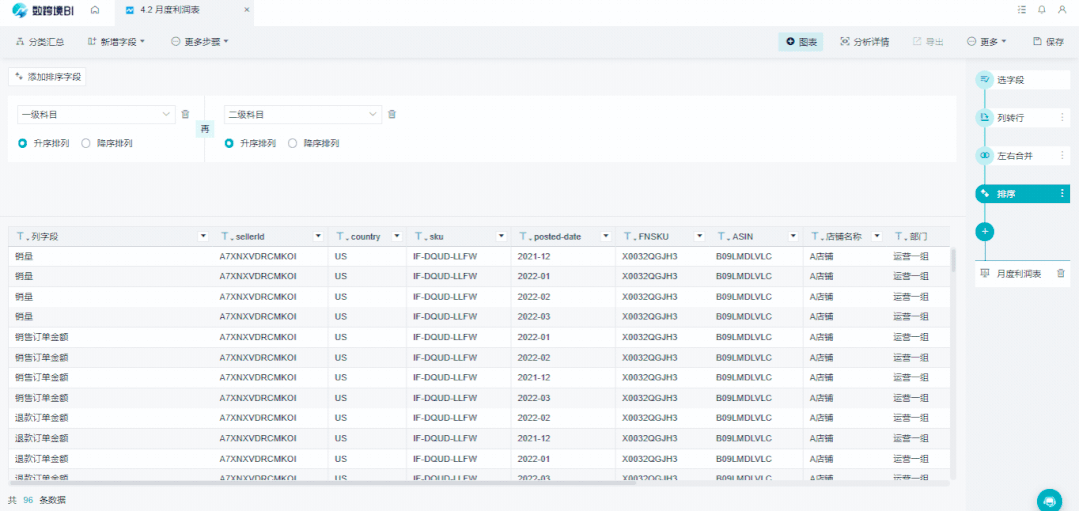The height and width of the screenshot is (511, 1079).
Task: Open the 列转行 step options menu
Action: (x=1062, y=118)
